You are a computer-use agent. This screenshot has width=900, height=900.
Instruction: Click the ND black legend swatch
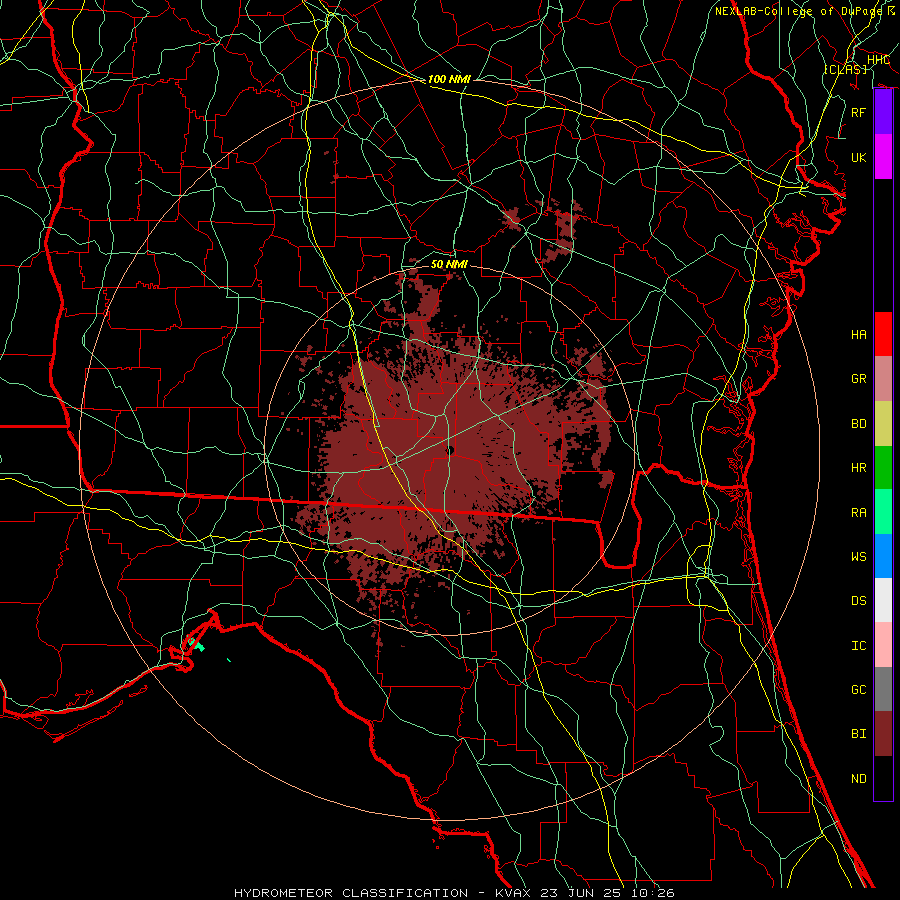883,778
